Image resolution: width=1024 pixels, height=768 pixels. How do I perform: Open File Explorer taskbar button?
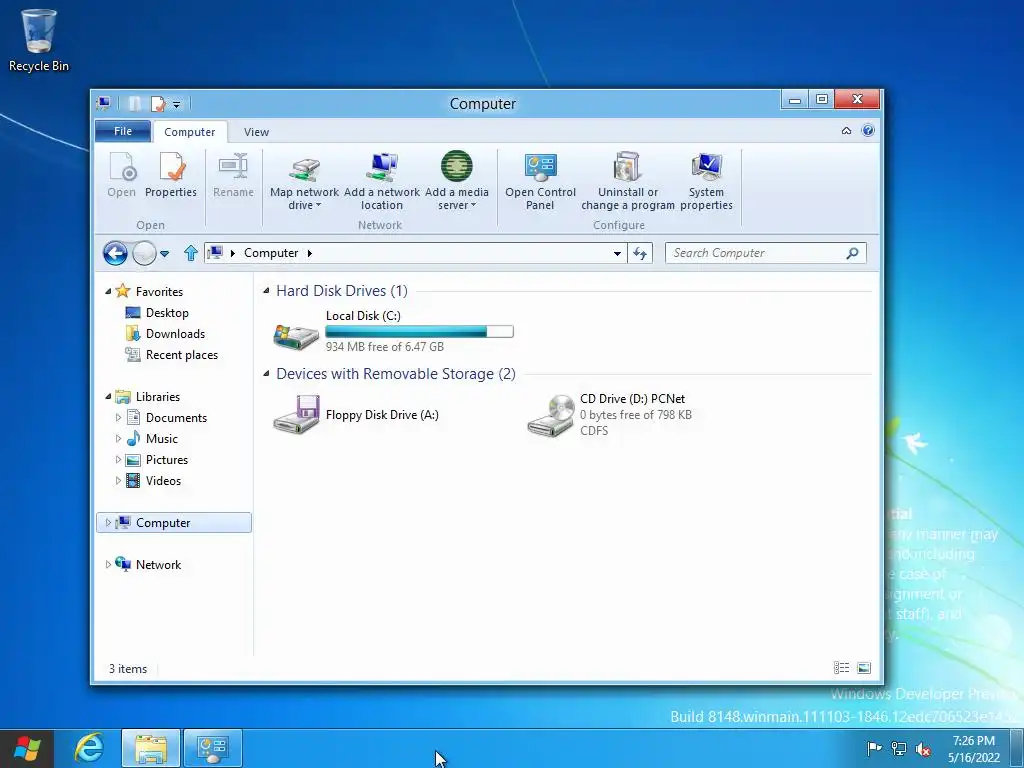pyautogui.click(x=150, y=748)
